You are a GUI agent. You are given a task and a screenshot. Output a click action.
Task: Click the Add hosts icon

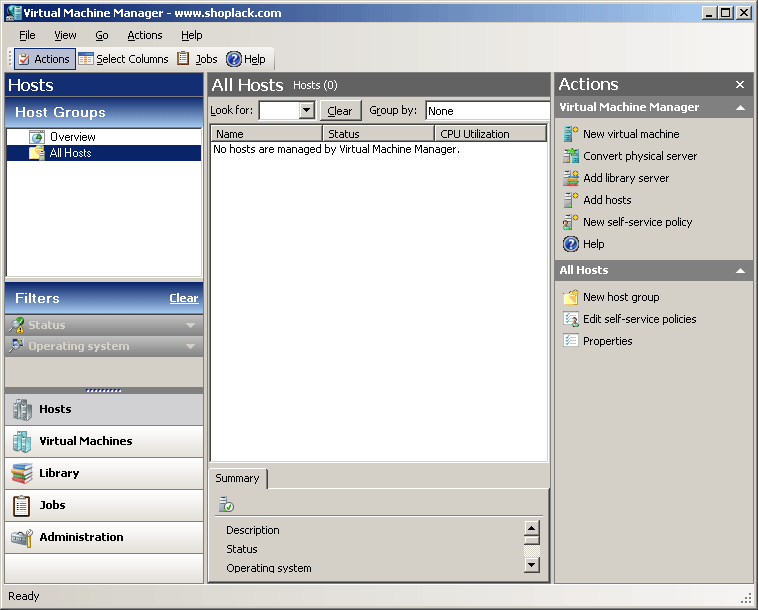pos(571,200)
